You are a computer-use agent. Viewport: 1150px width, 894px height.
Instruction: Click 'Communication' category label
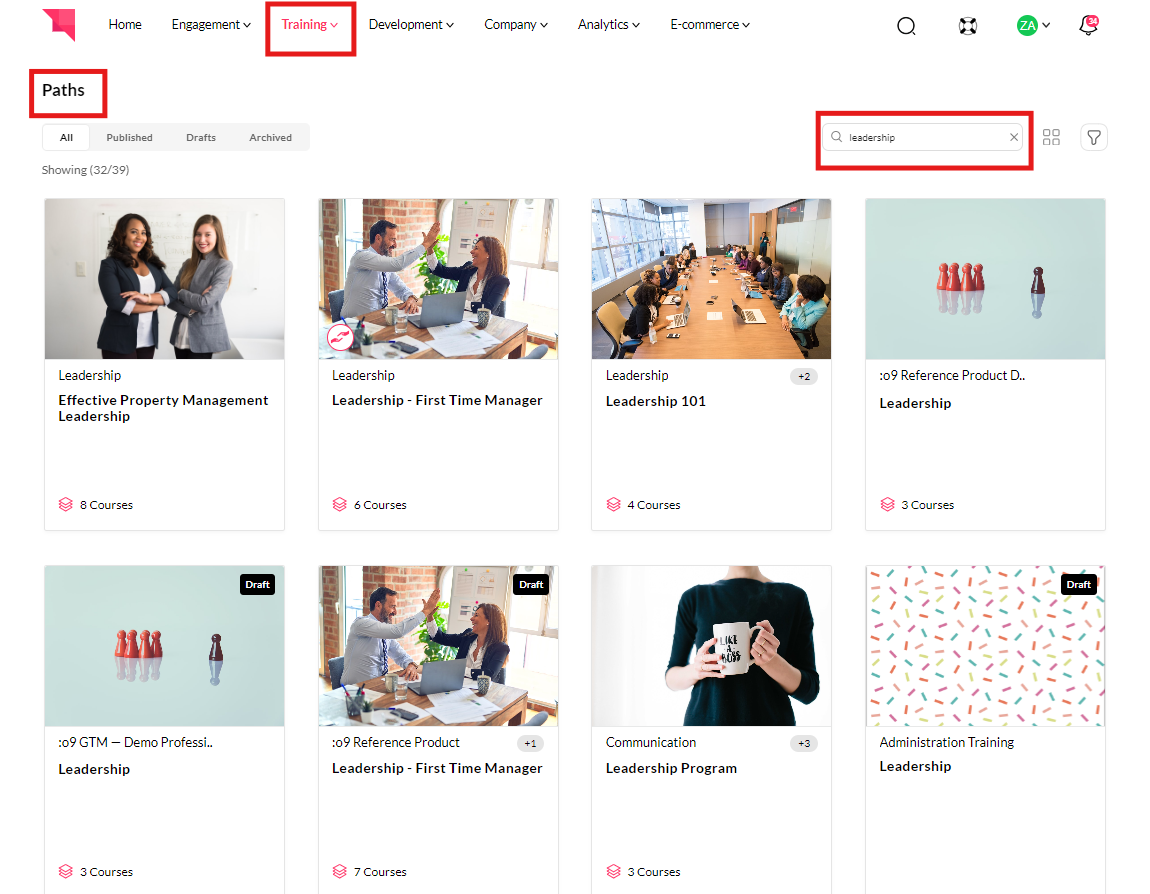point(651,742)
